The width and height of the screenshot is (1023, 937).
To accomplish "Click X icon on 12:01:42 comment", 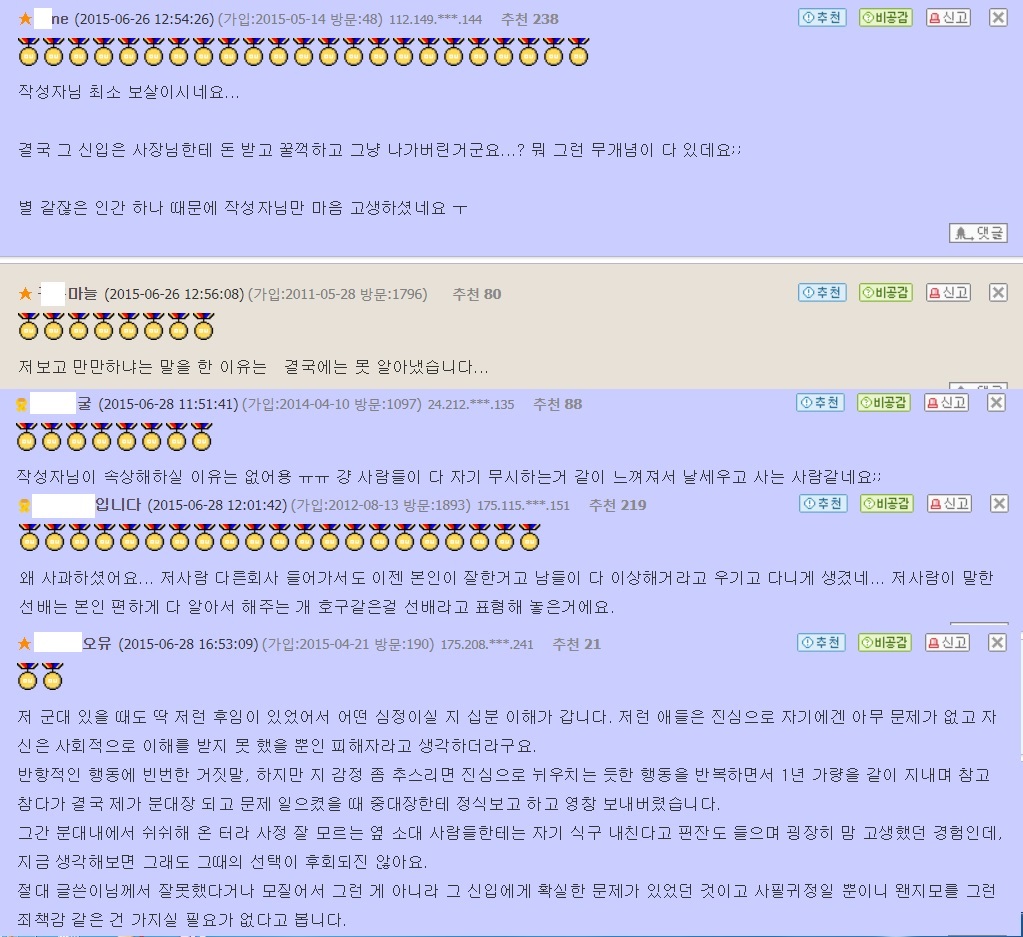I will pyautogui.click(x=999, y=503).
